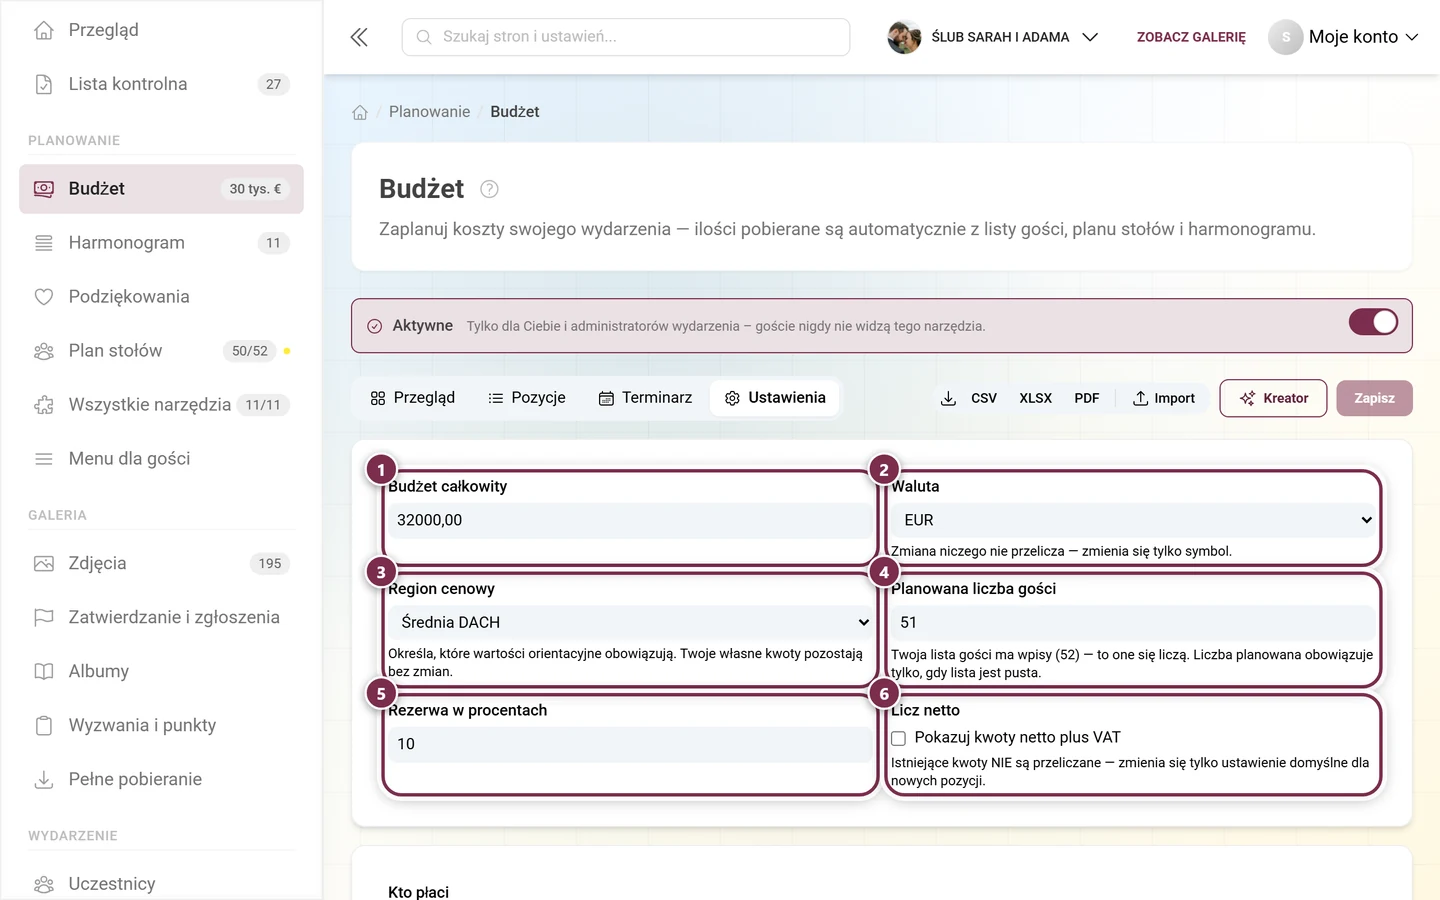Export budget as PDF
1440x900 pixels.
(1087, 398)
